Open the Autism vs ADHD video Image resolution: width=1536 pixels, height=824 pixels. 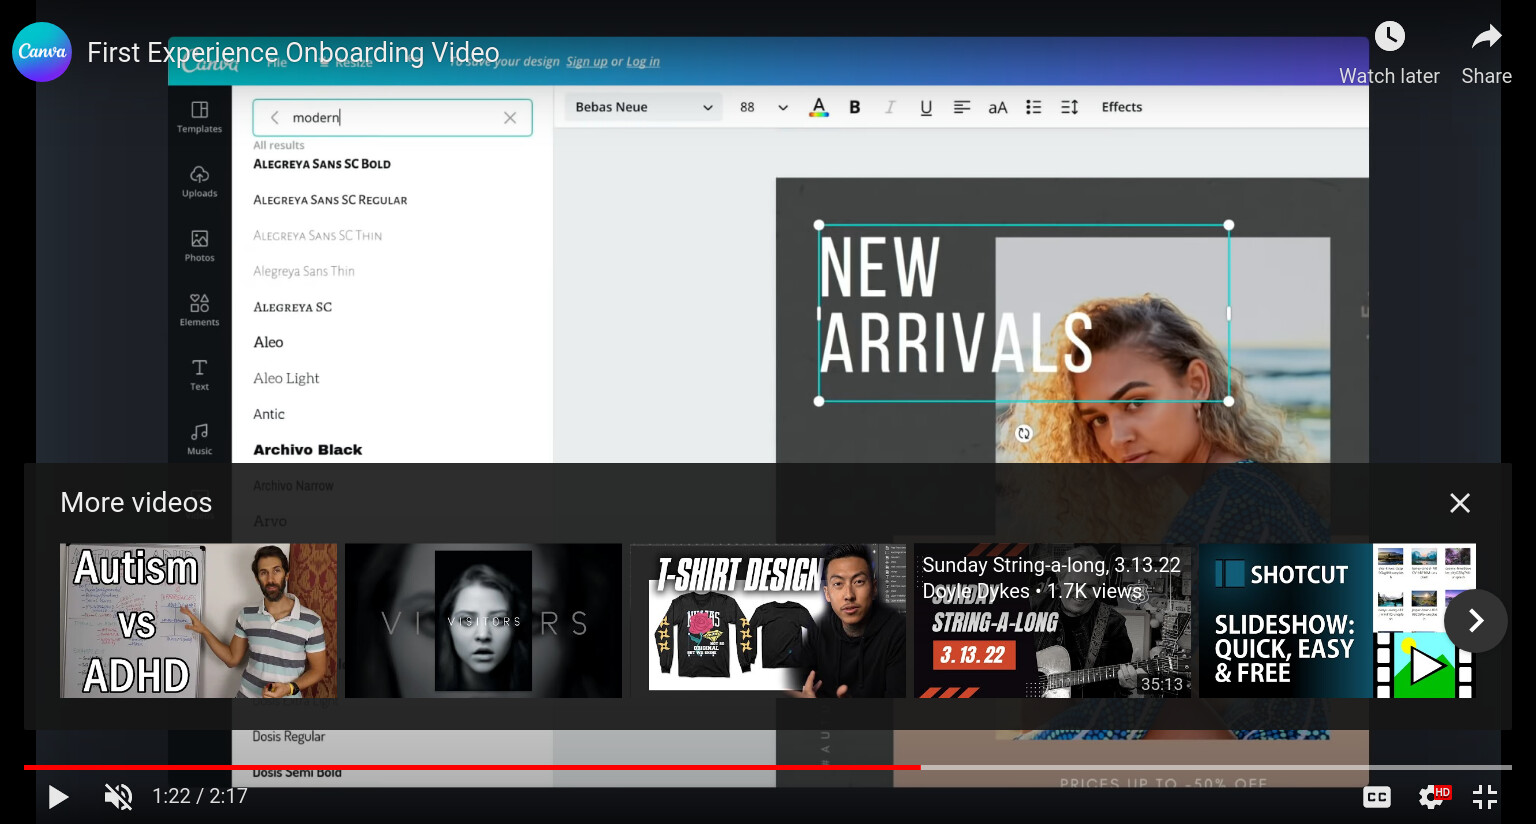tap(199, 621)
